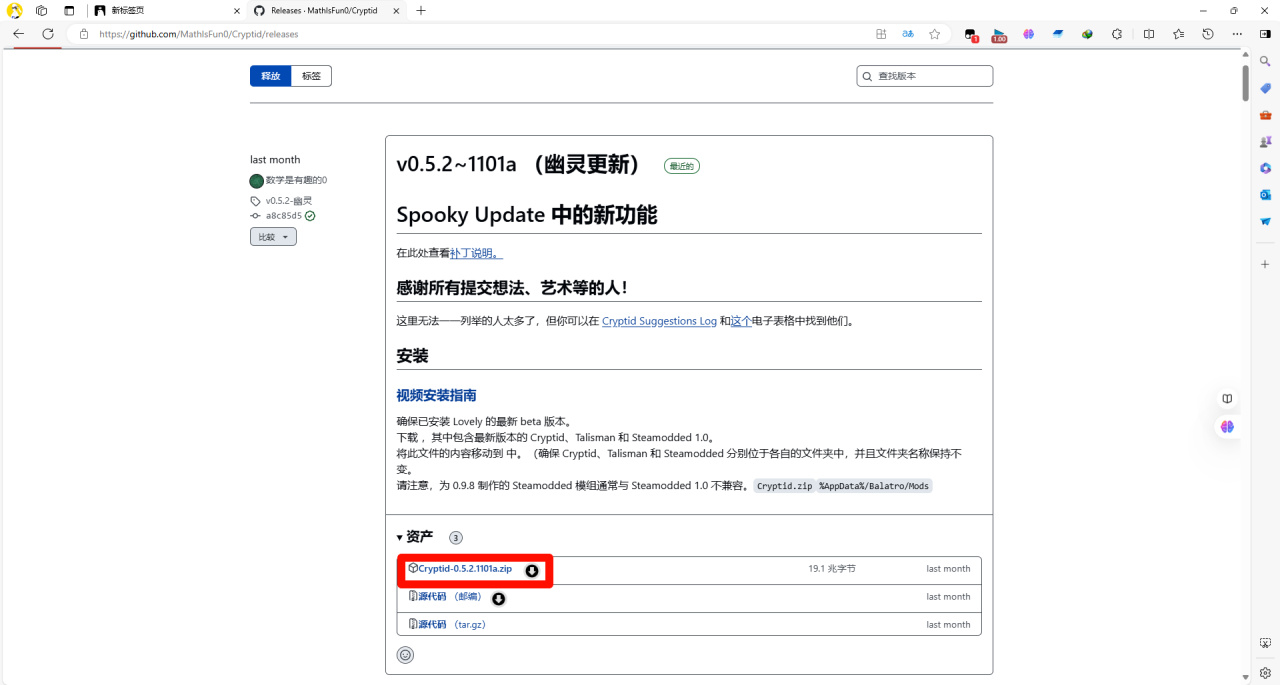Download 源代码 (tar.gz) archive
The width and height of the screenshot is (1280, 685).
[452, 625]
